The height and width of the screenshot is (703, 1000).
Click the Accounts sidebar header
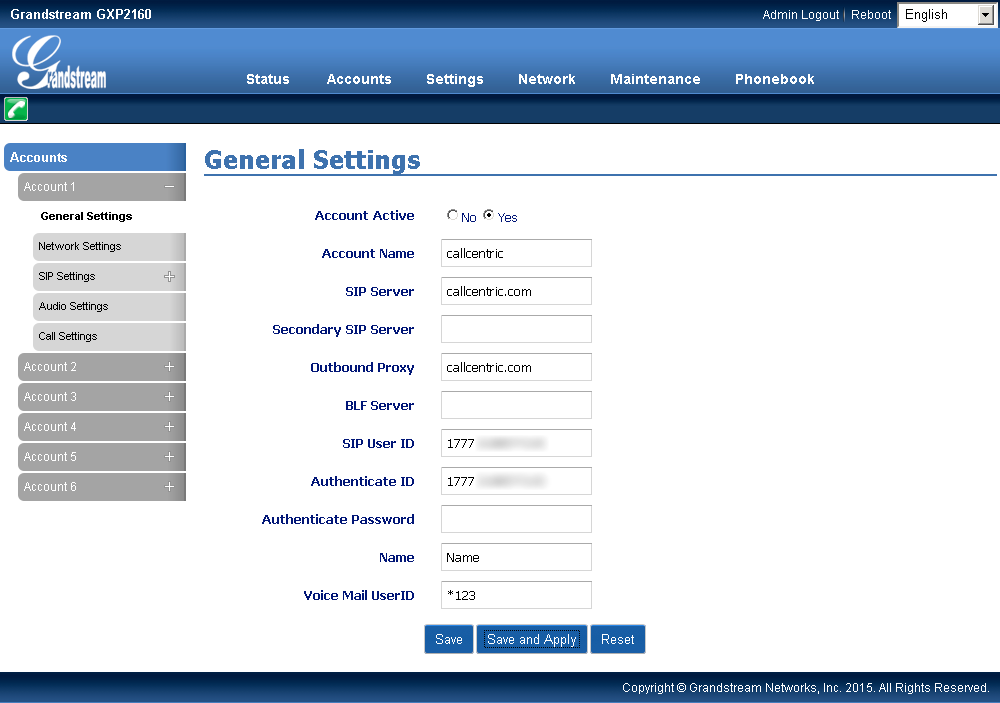(x=95, y=157)
